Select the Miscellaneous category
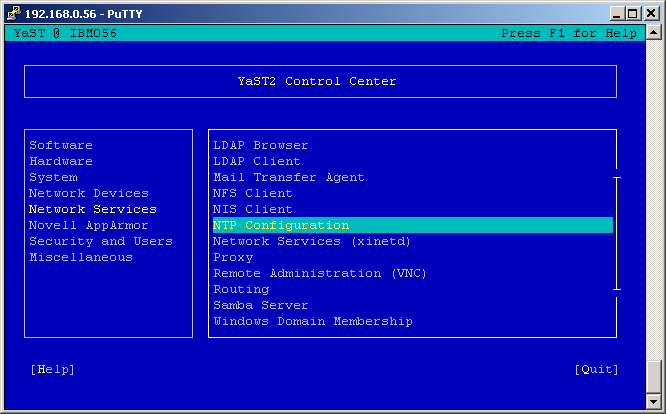 click(81, 257)
